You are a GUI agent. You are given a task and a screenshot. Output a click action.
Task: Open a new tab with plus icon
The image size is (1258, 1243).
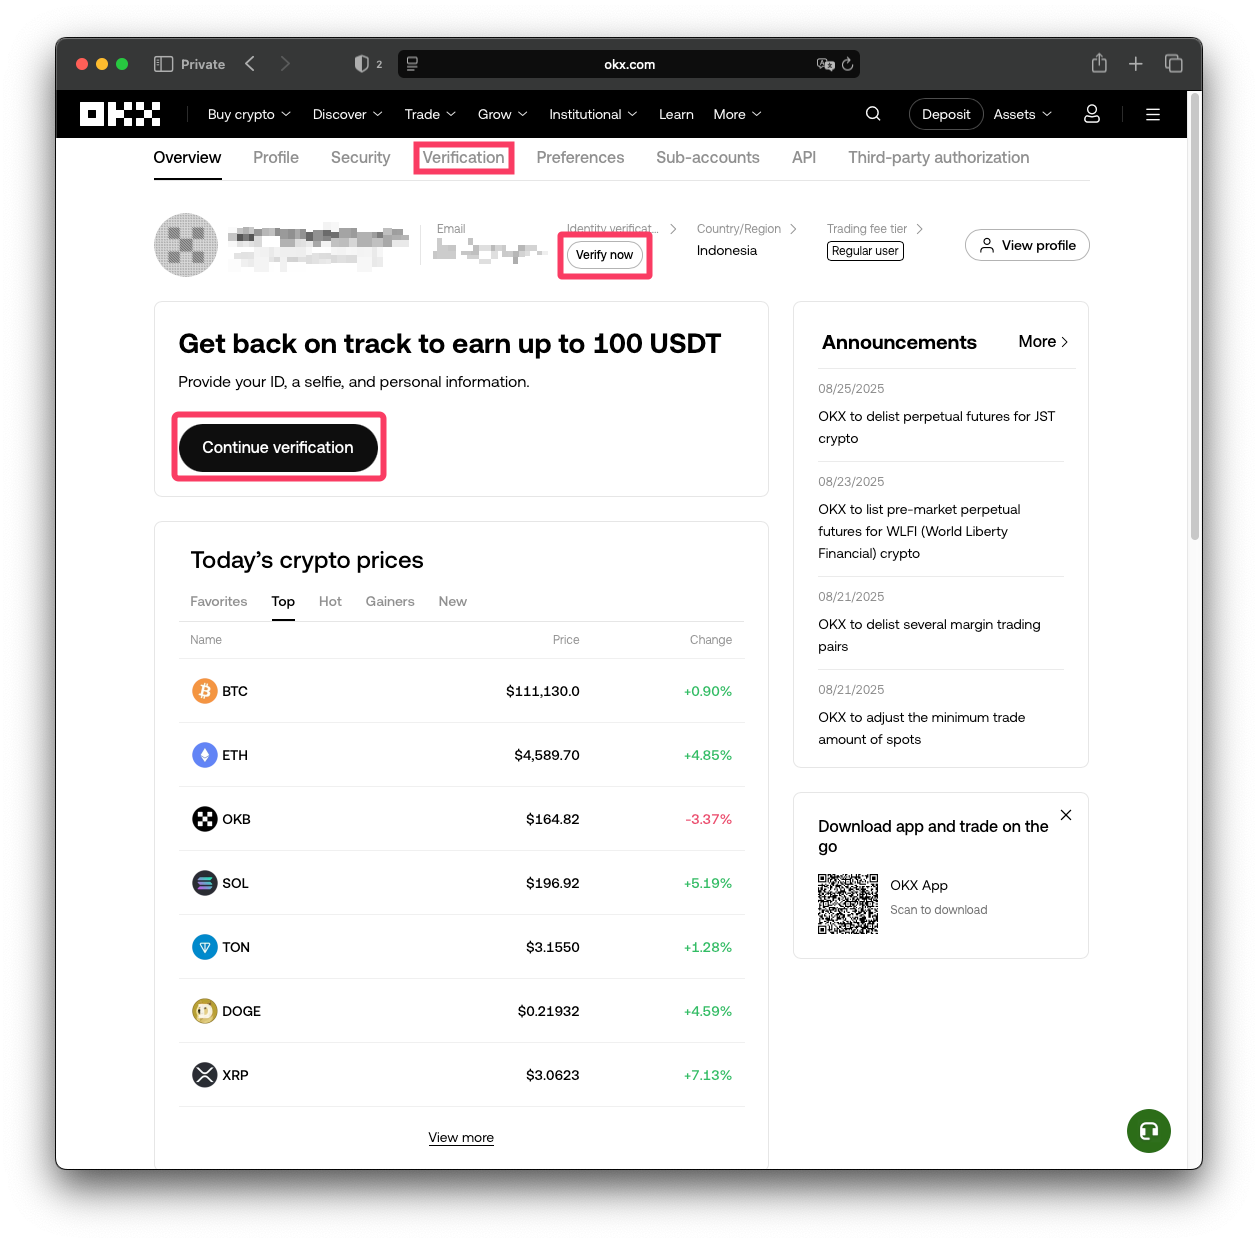(x=1136, y=64)
